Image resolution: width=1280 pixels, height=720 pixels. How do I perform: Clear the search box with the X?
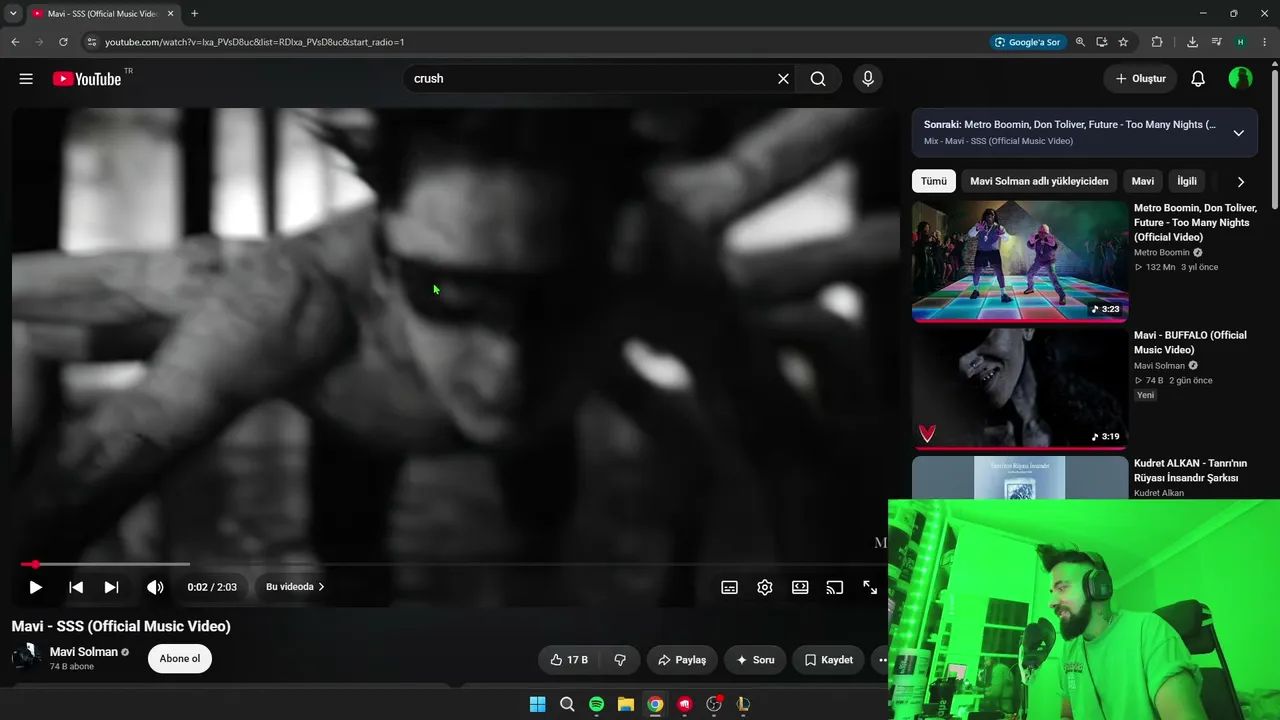click(783, 79)
